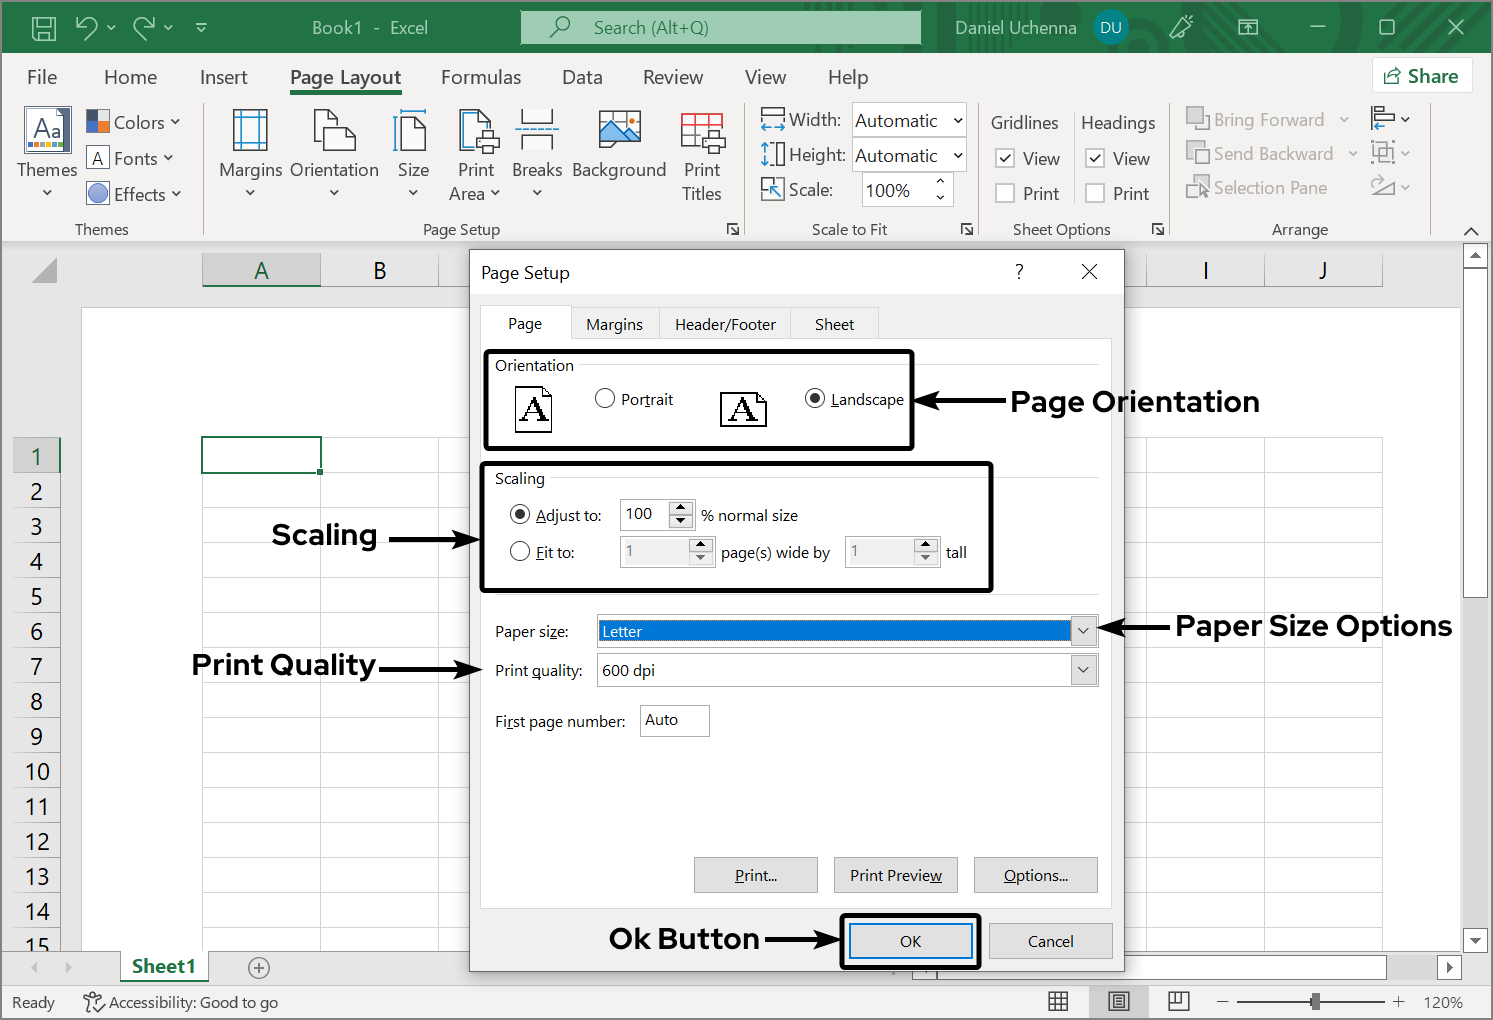Screen dimensions: 1493x1020
Task: Open the Formulas ribbon tab
Action: click(x=481, y=77)
